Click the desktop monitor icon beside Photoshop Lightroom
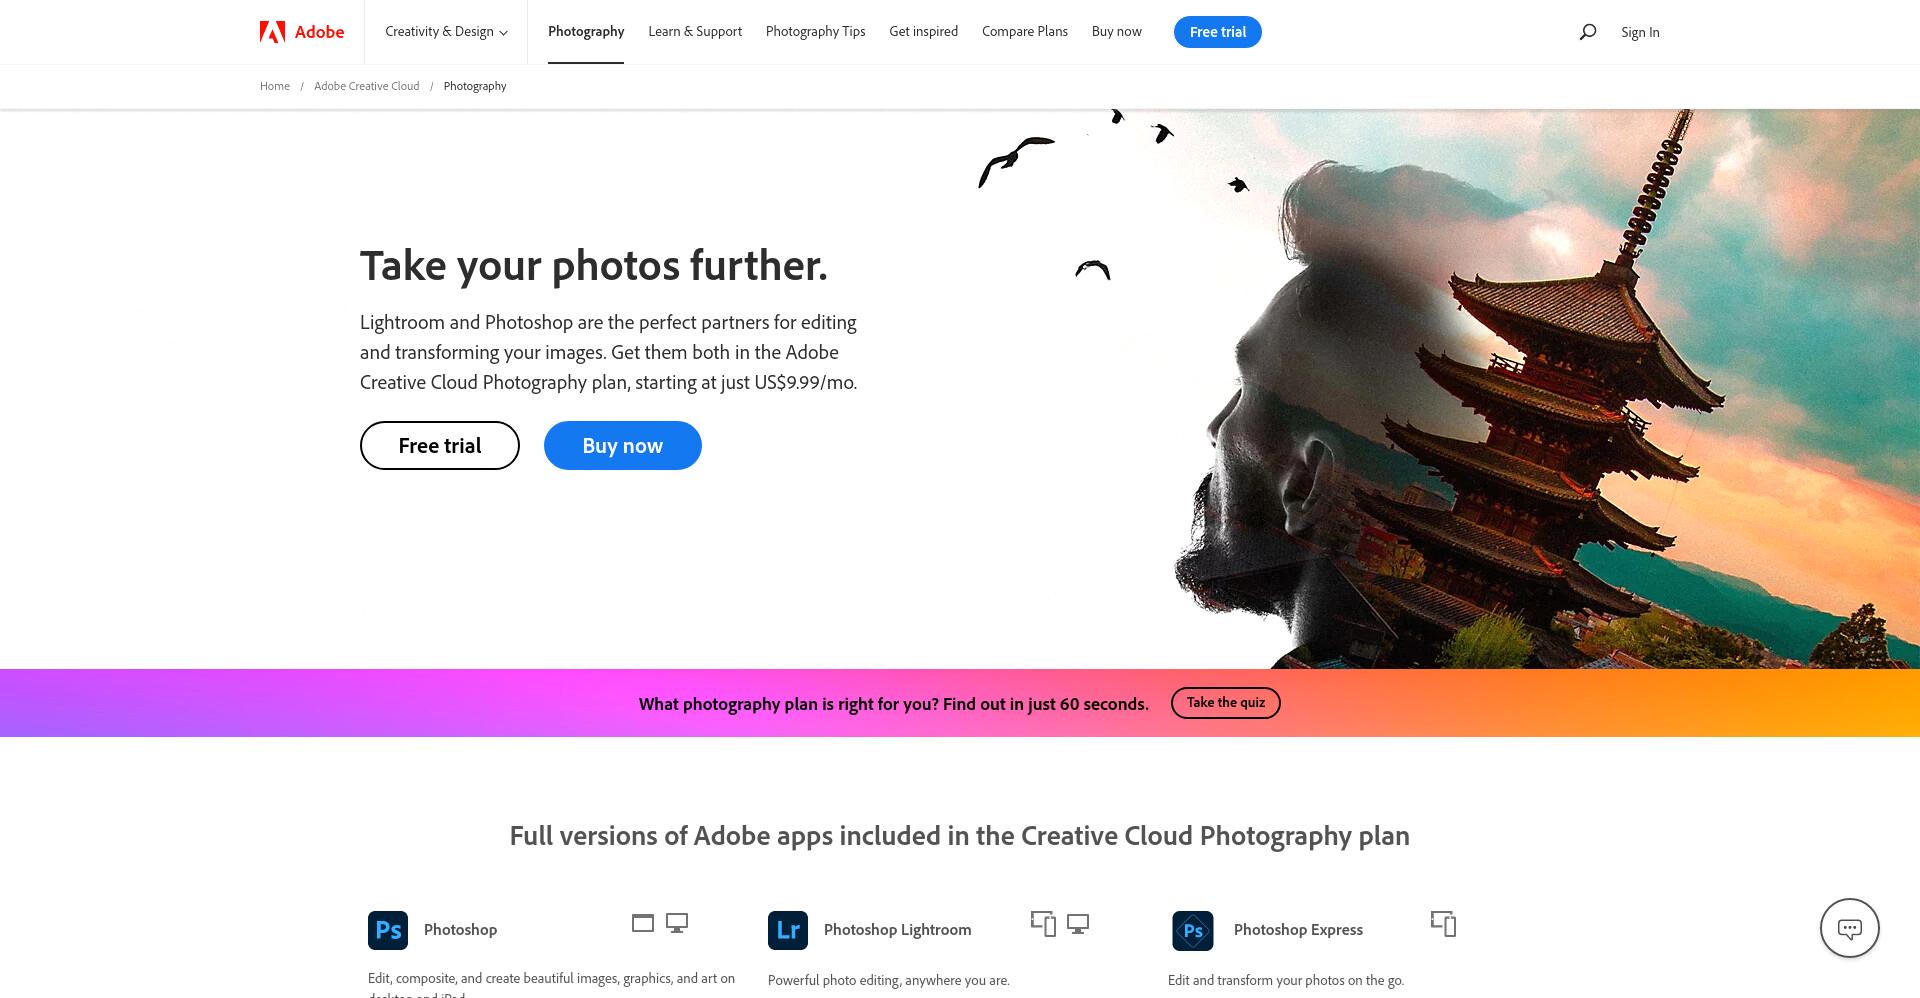Image resolution: width=1920 pixels, height=998 pixels. [1078, 923]
